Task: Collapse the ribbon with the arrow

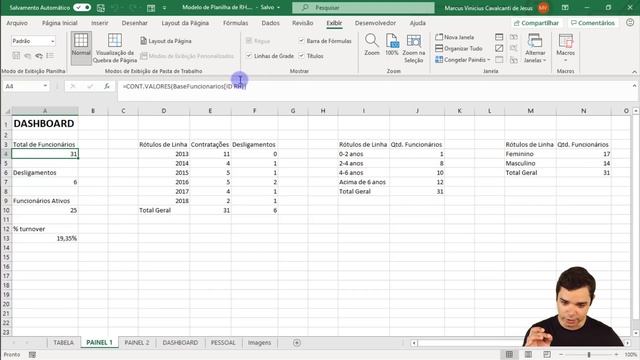Action: click(x=634, y=71)
